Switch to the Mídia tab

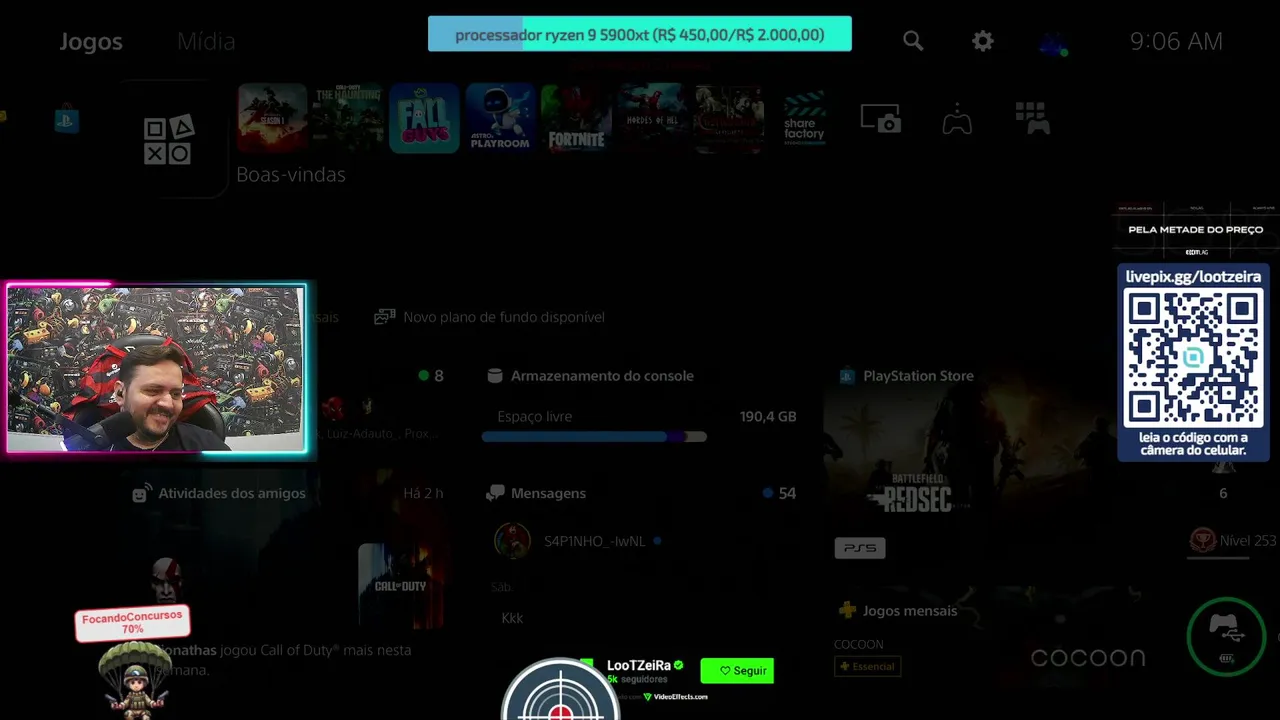pos(206,41)
